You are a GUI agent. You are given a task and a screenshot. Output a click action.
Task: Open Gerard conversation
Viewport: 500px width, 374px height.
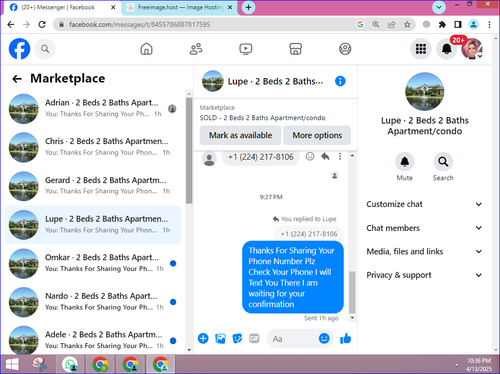93,186
